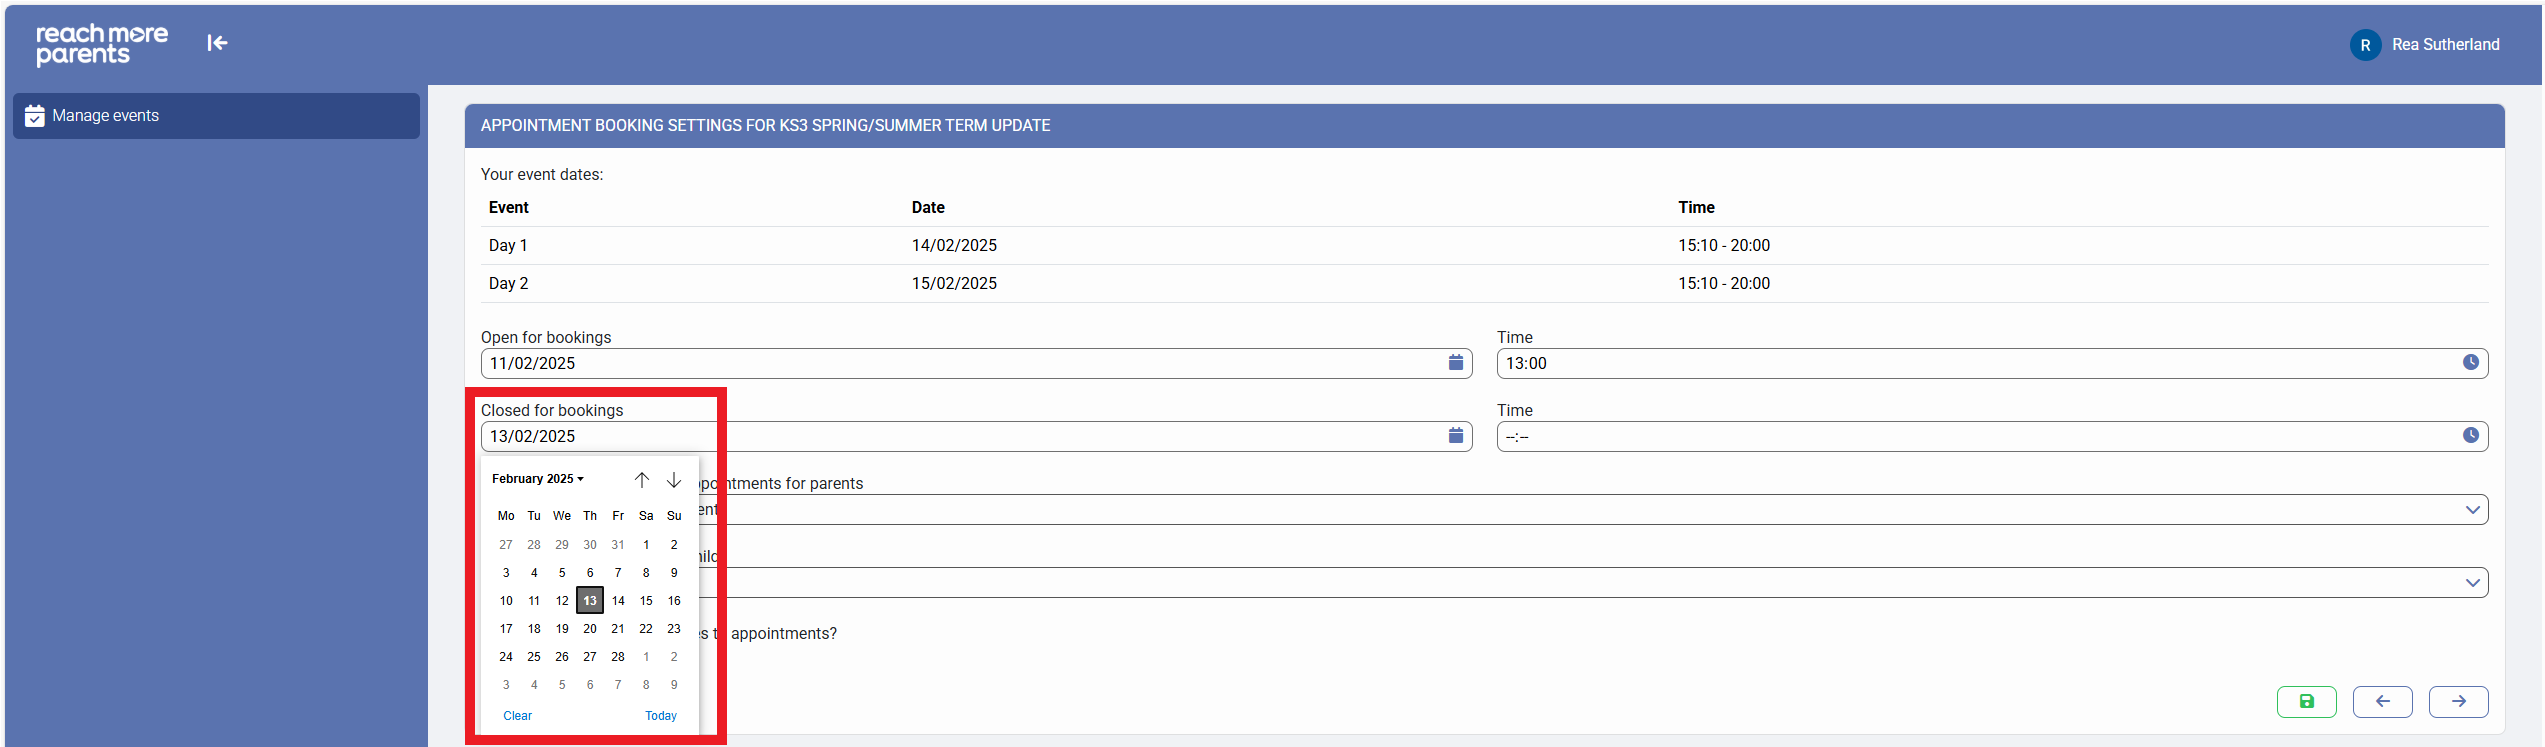Go back with the left arrow button
The width and height of the screenshot is (2545, 747).
point(2382,702)
